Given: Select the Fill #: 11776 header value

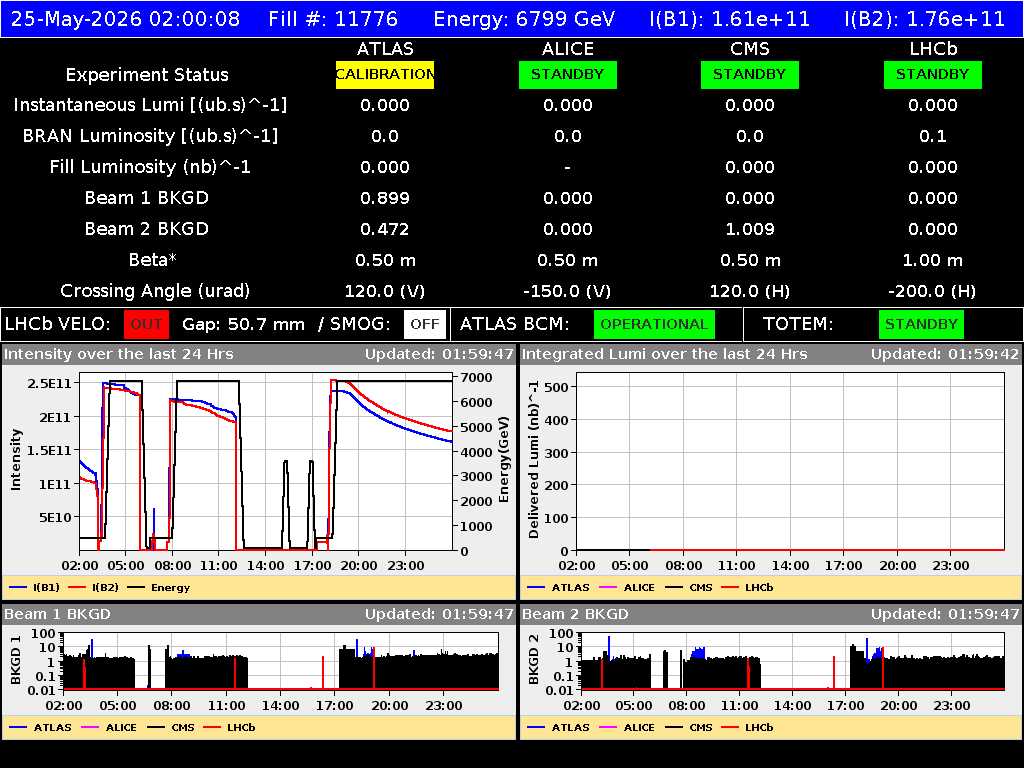Looking at the screenshot, I should [x=333, y=19].
